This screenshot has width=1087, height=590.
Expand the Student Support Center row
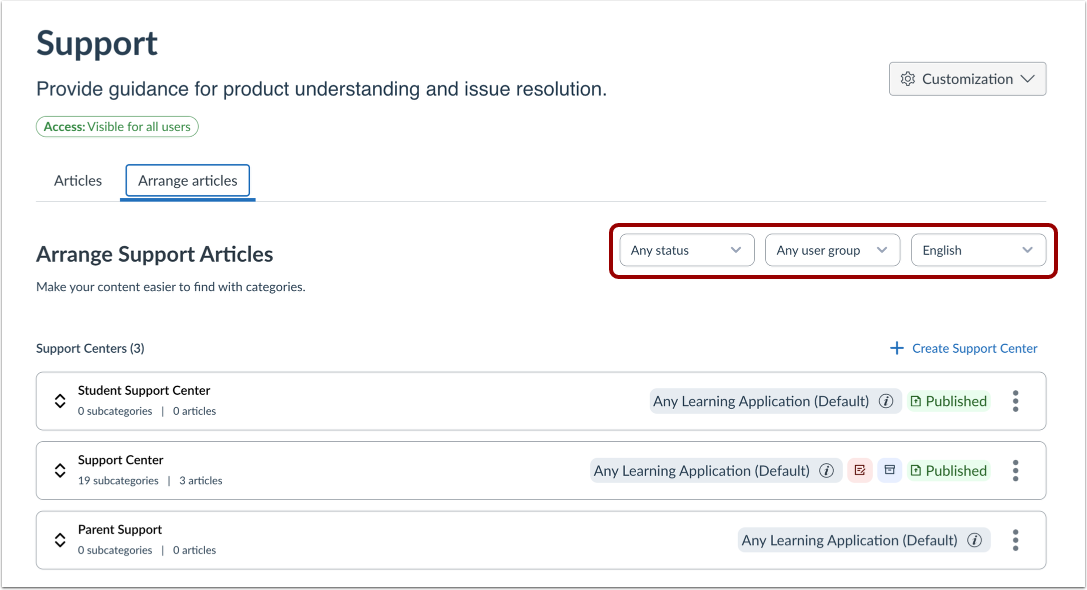coord(60,401)
